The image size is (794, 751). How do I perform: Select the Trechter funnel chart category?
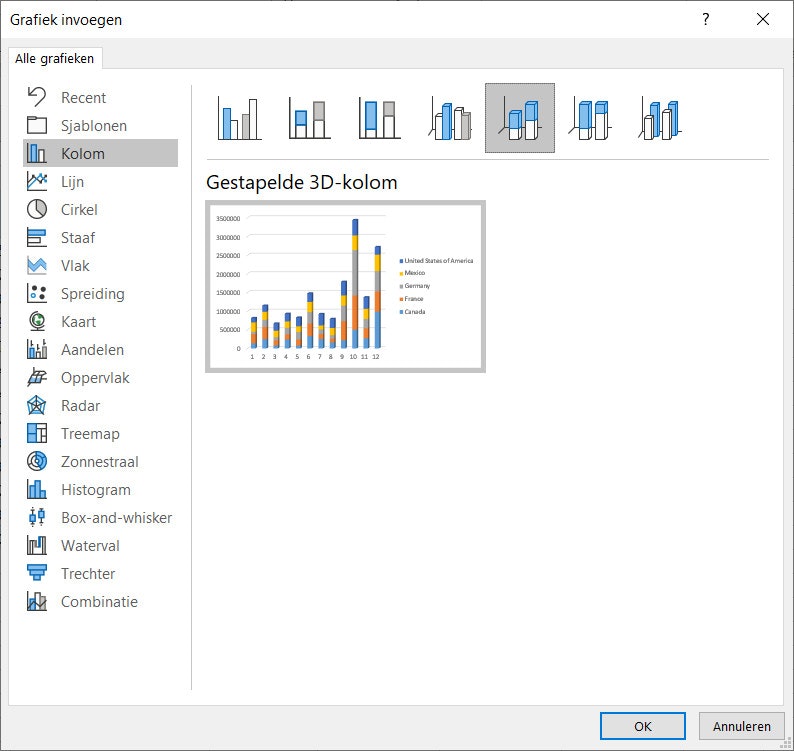coord(100,573)
